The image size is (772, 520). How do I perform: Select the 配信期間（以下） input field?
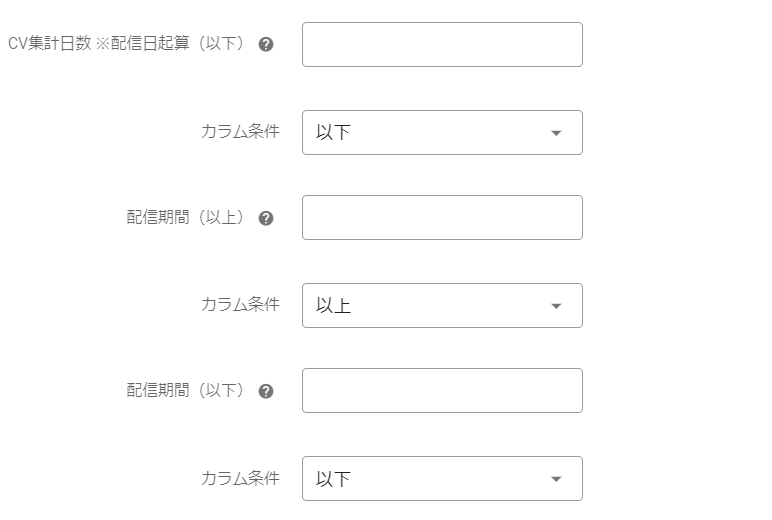coord(442,391)
